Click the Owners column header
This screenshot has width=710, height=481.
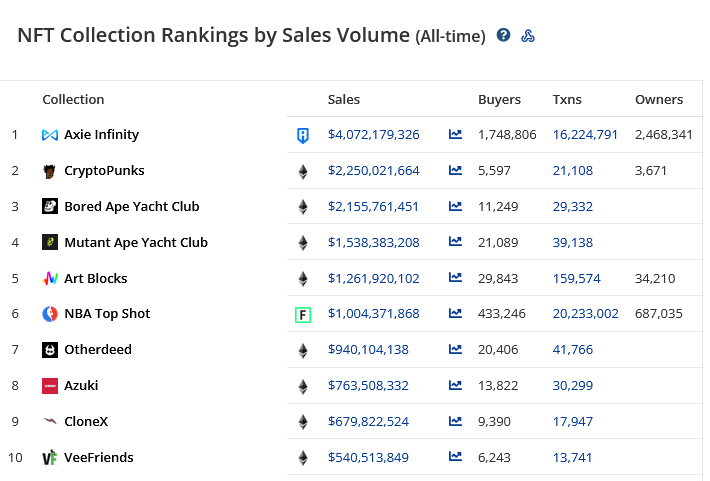click(x=659, y=99)
